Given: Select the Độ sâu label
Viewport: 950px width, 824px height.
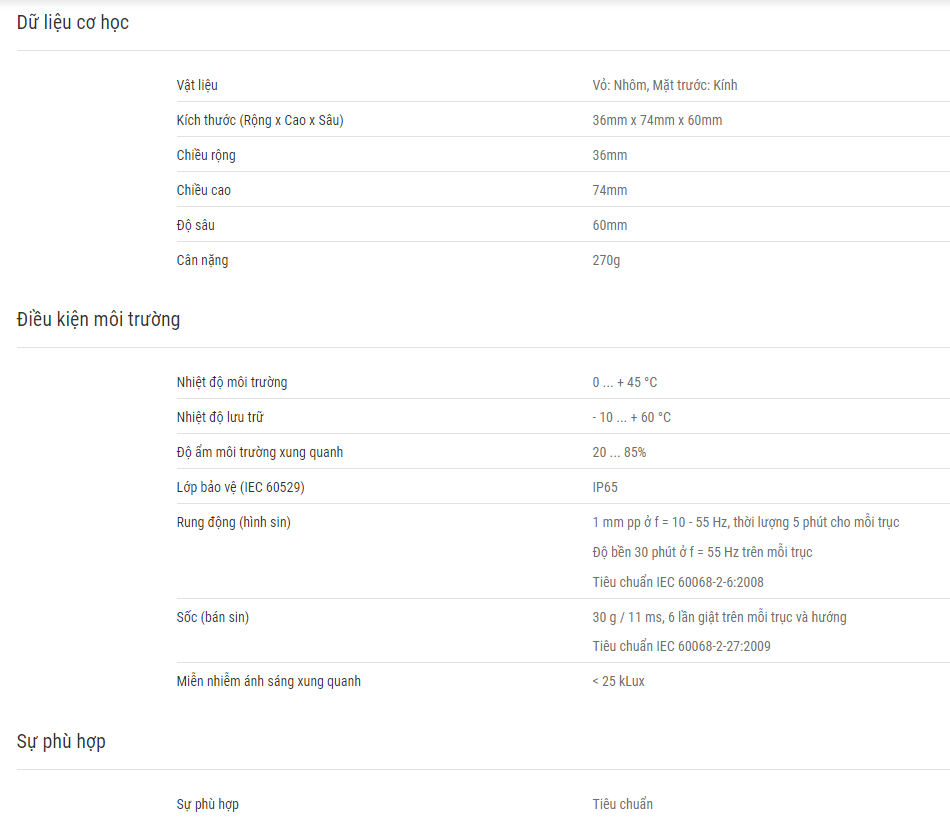Looking at the screenshot, I should coord(196,225).
